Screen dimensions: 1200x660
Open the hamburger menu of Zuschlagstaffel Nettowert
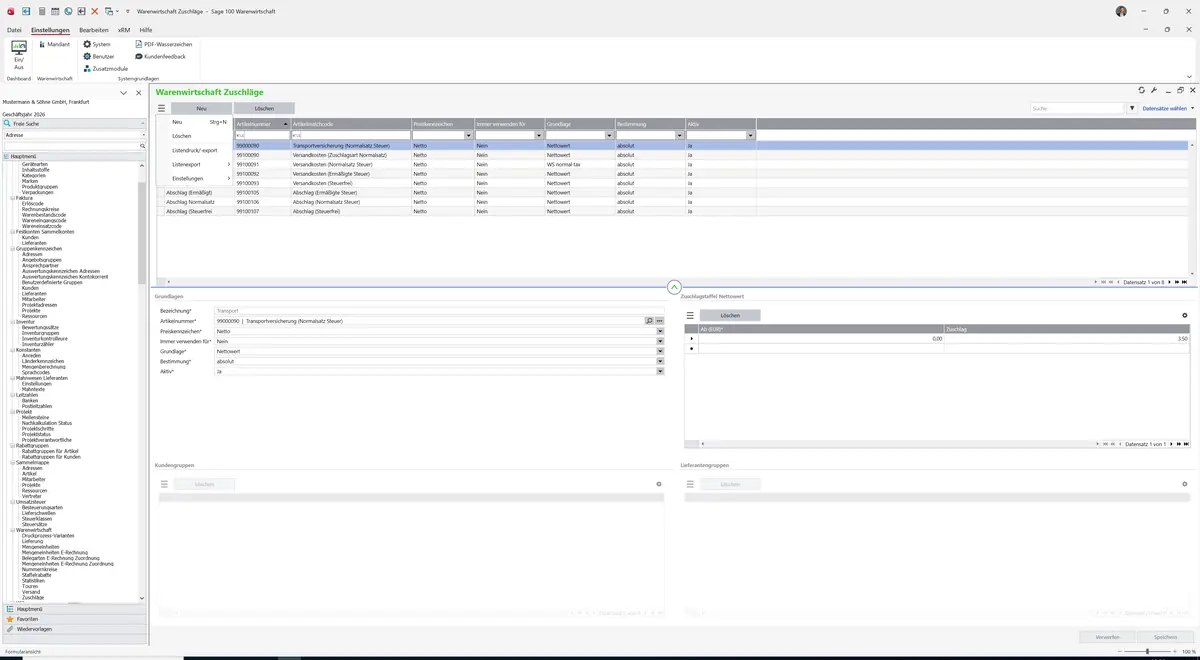click(690, 315)
